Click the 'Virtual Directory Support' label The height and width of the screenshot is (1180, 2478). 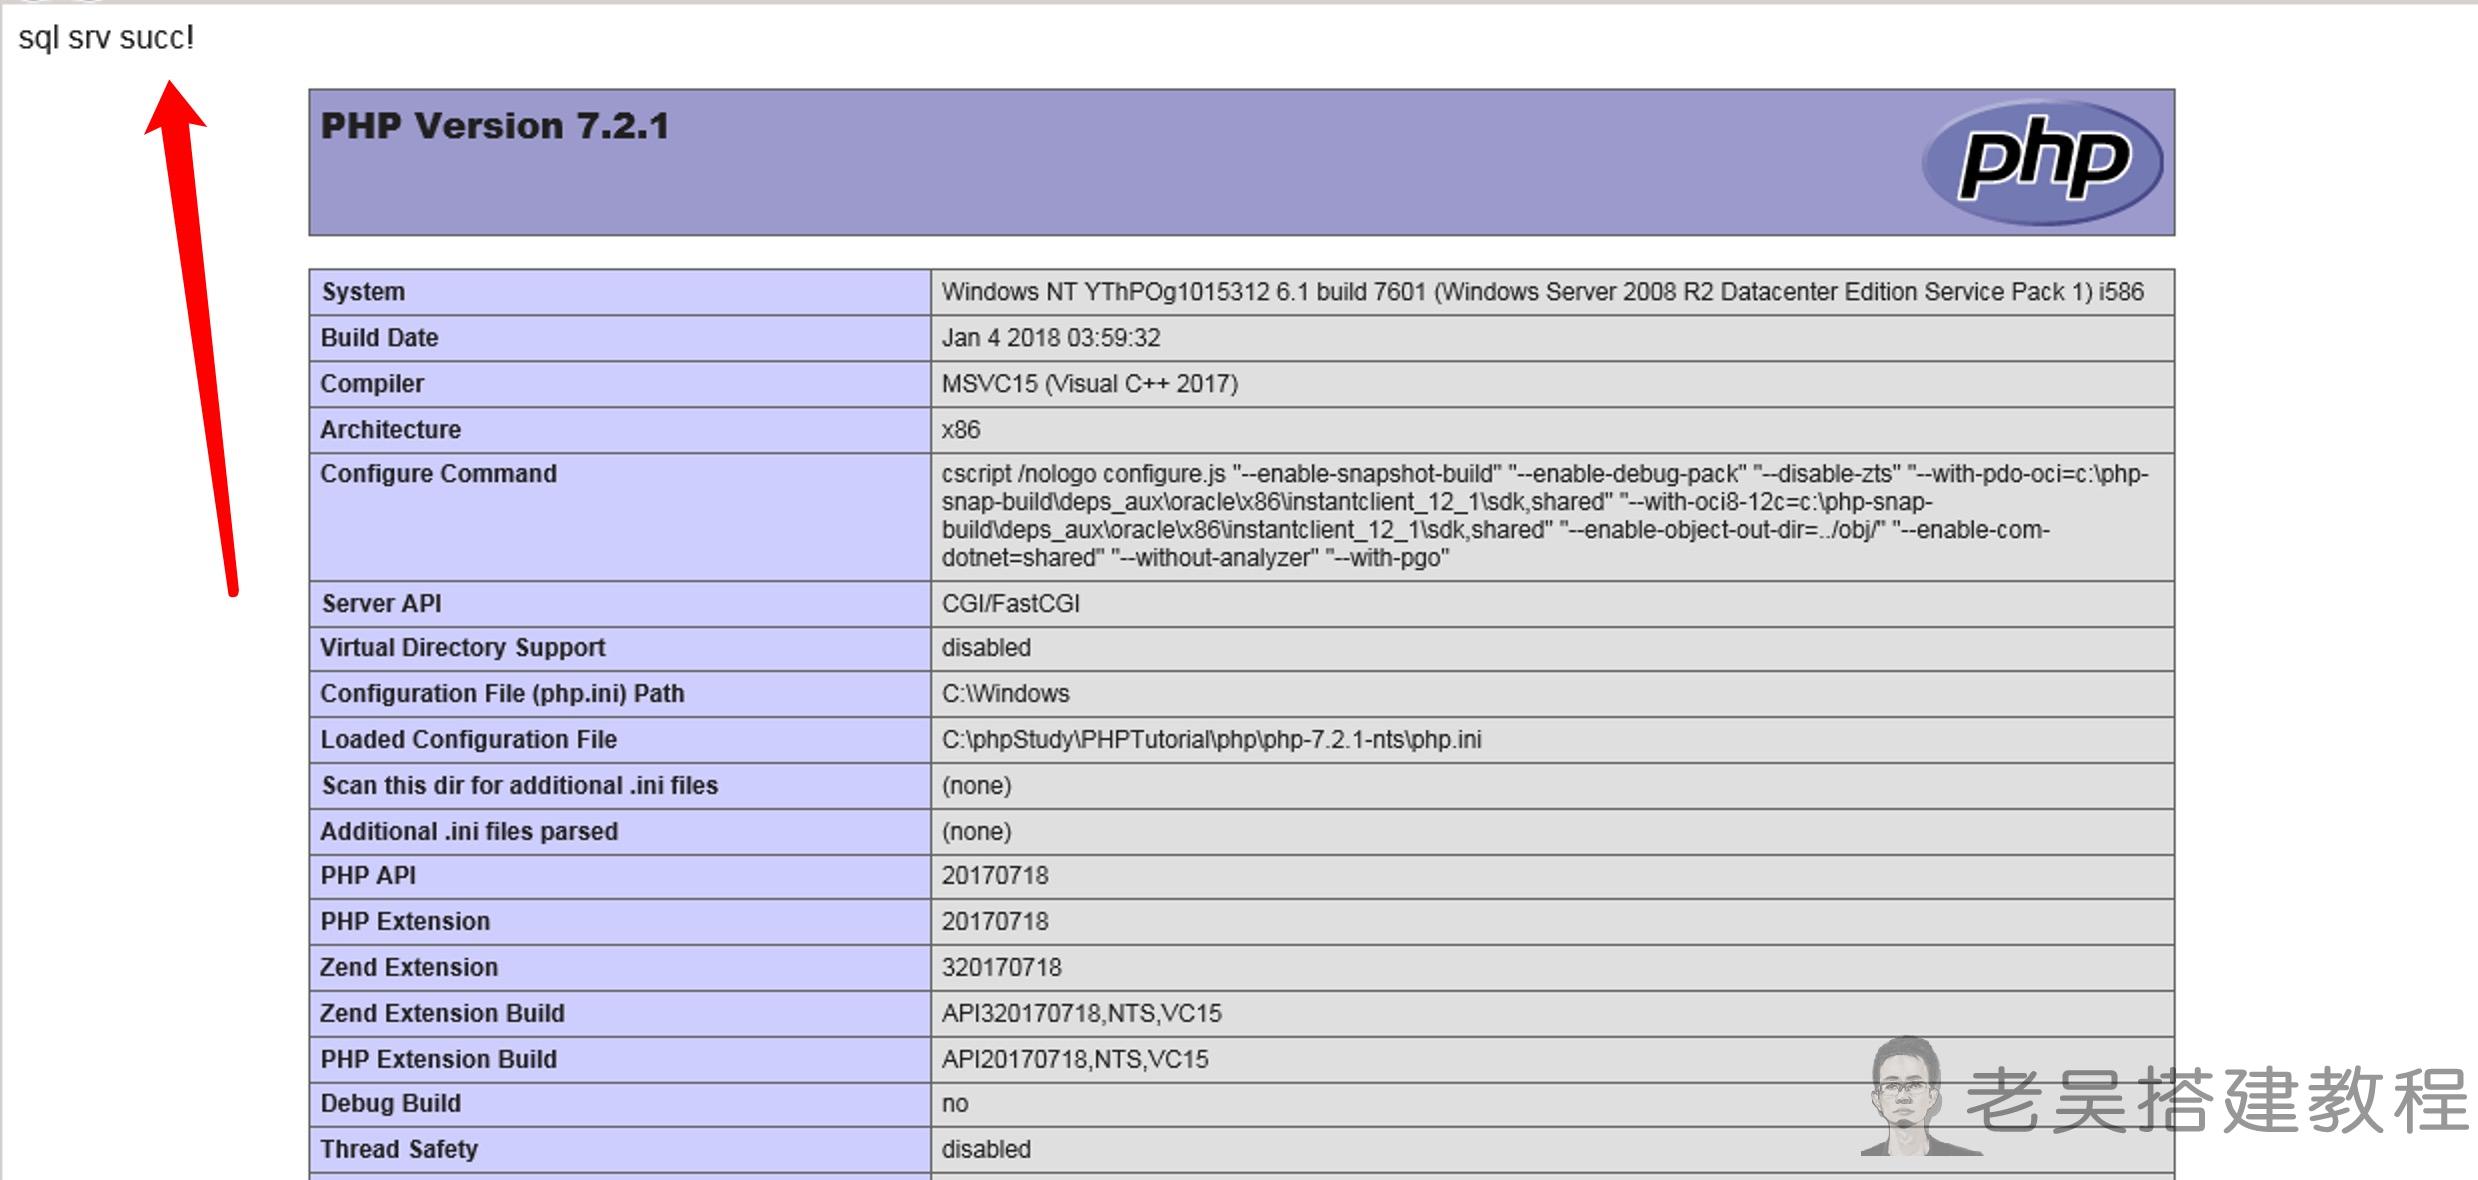coord(463,648)
